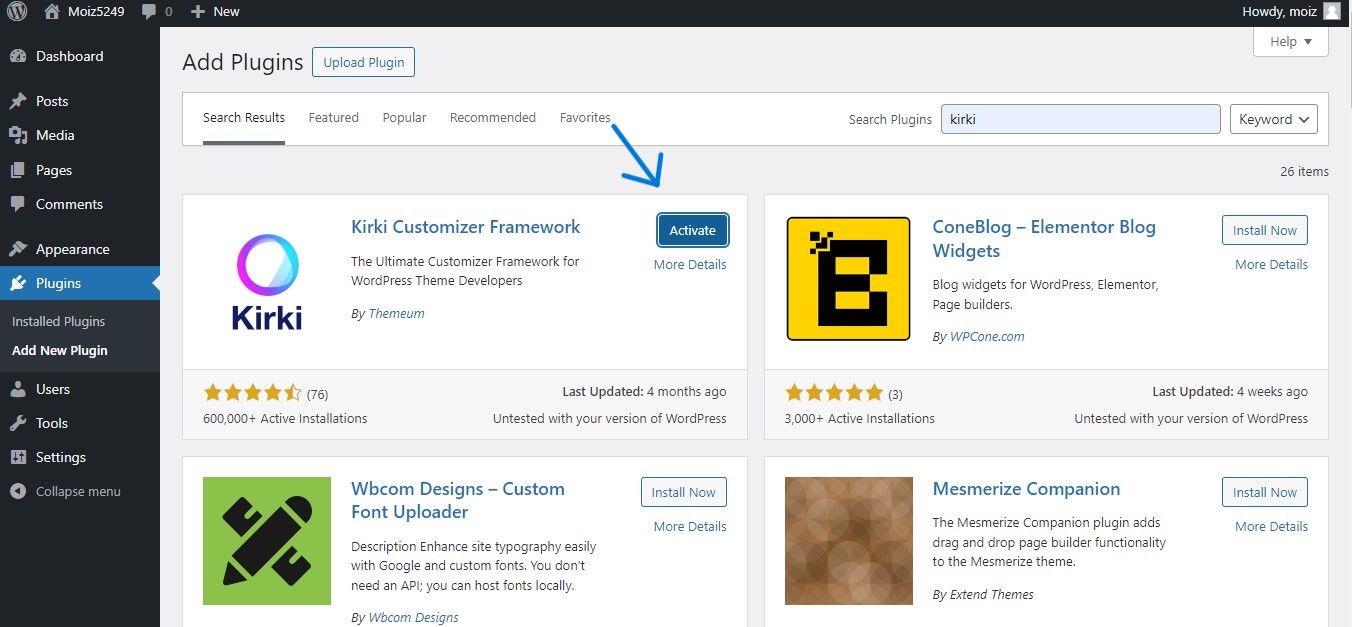
Task: Open Settings in the sidebar
Action: (x=60, y=457)
